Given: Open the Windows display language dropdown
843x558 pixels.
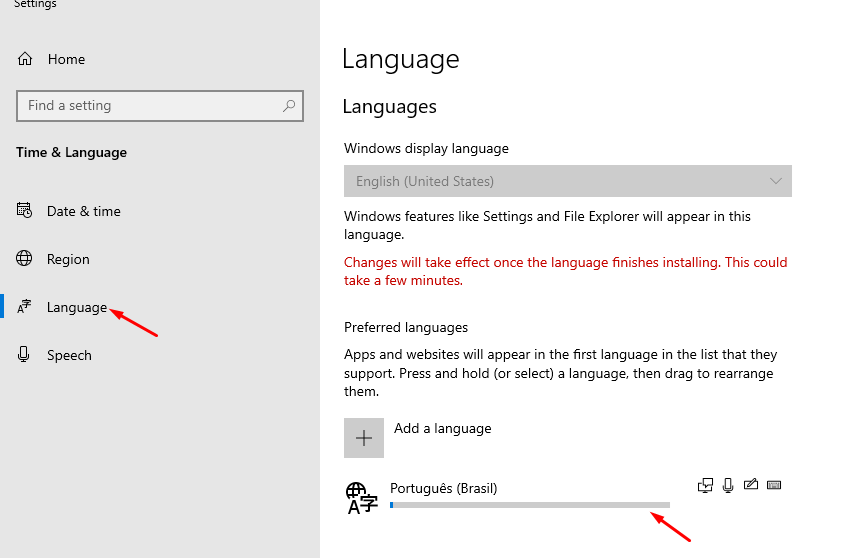Looking at the screenshot, I should coord(568,181).
